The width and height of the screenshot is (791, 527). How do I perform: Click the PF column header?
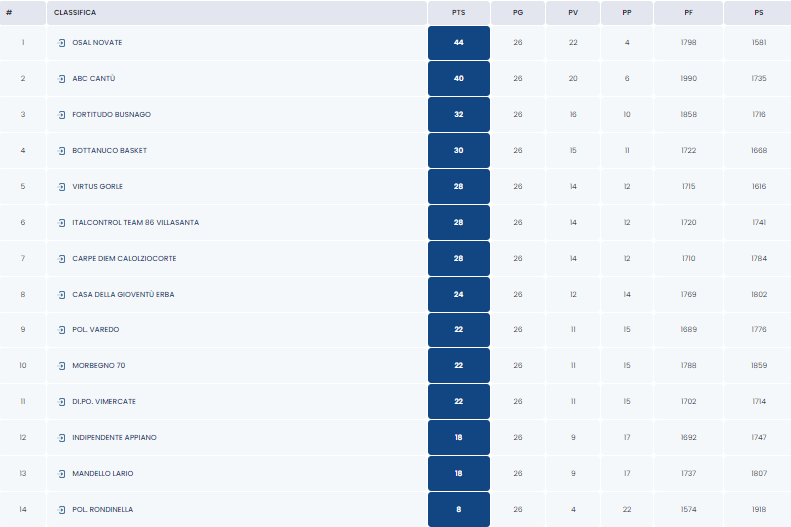(x=689, y=13)
